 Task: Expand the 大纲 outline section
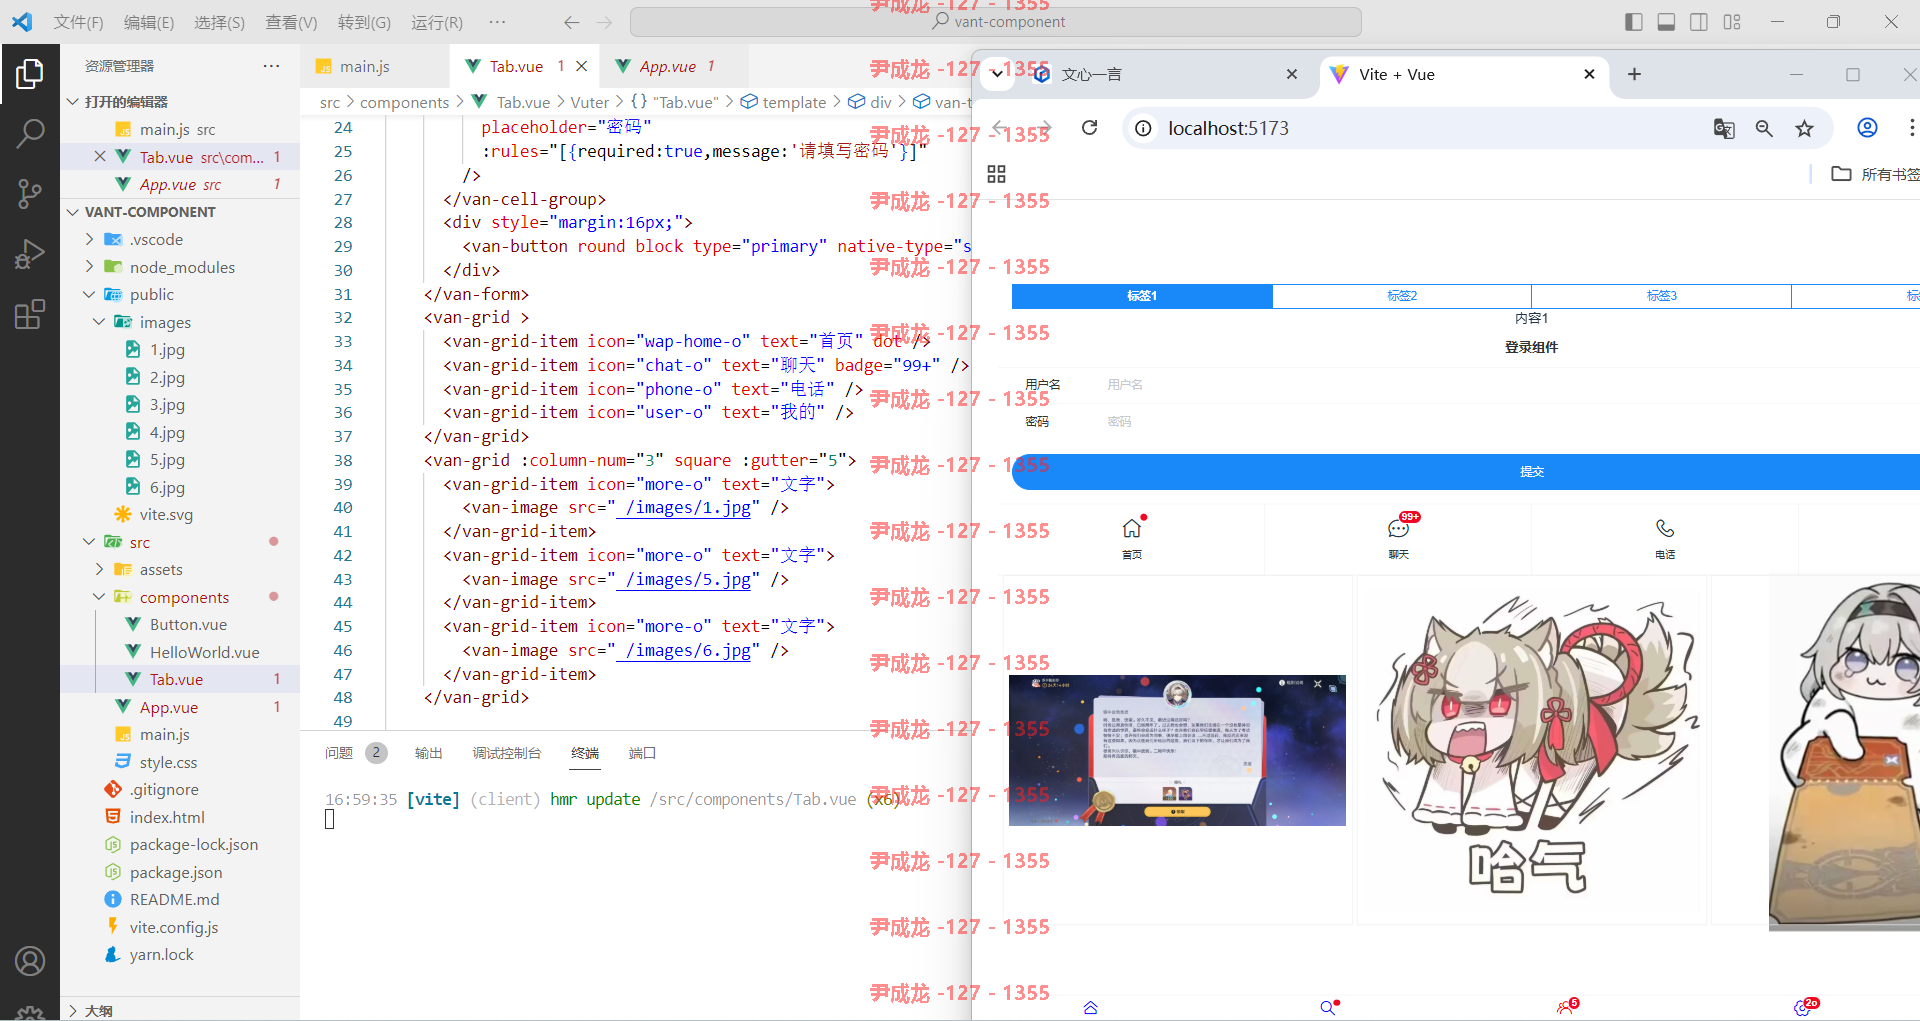click(x=73, y=1011)
